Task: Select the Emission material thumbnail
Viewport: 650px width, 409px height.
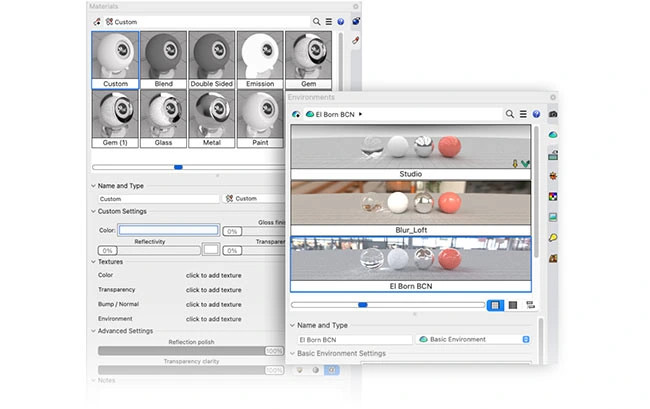Action: click(x=260, y=60)
